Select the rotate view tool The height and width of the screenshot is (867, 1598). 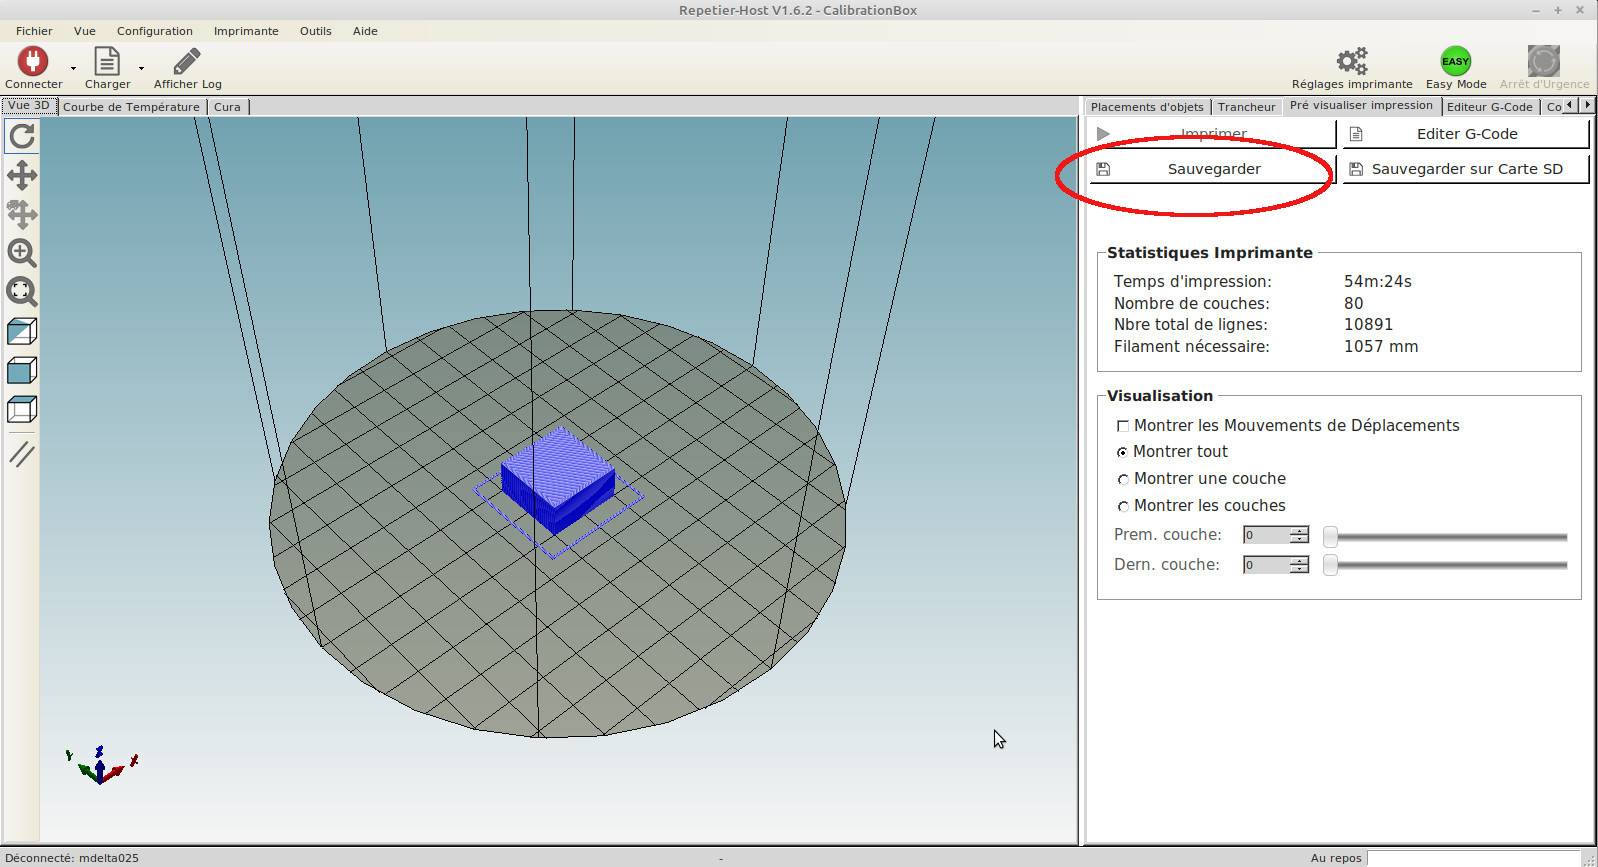pyautogui.click(x=22, y=136)
